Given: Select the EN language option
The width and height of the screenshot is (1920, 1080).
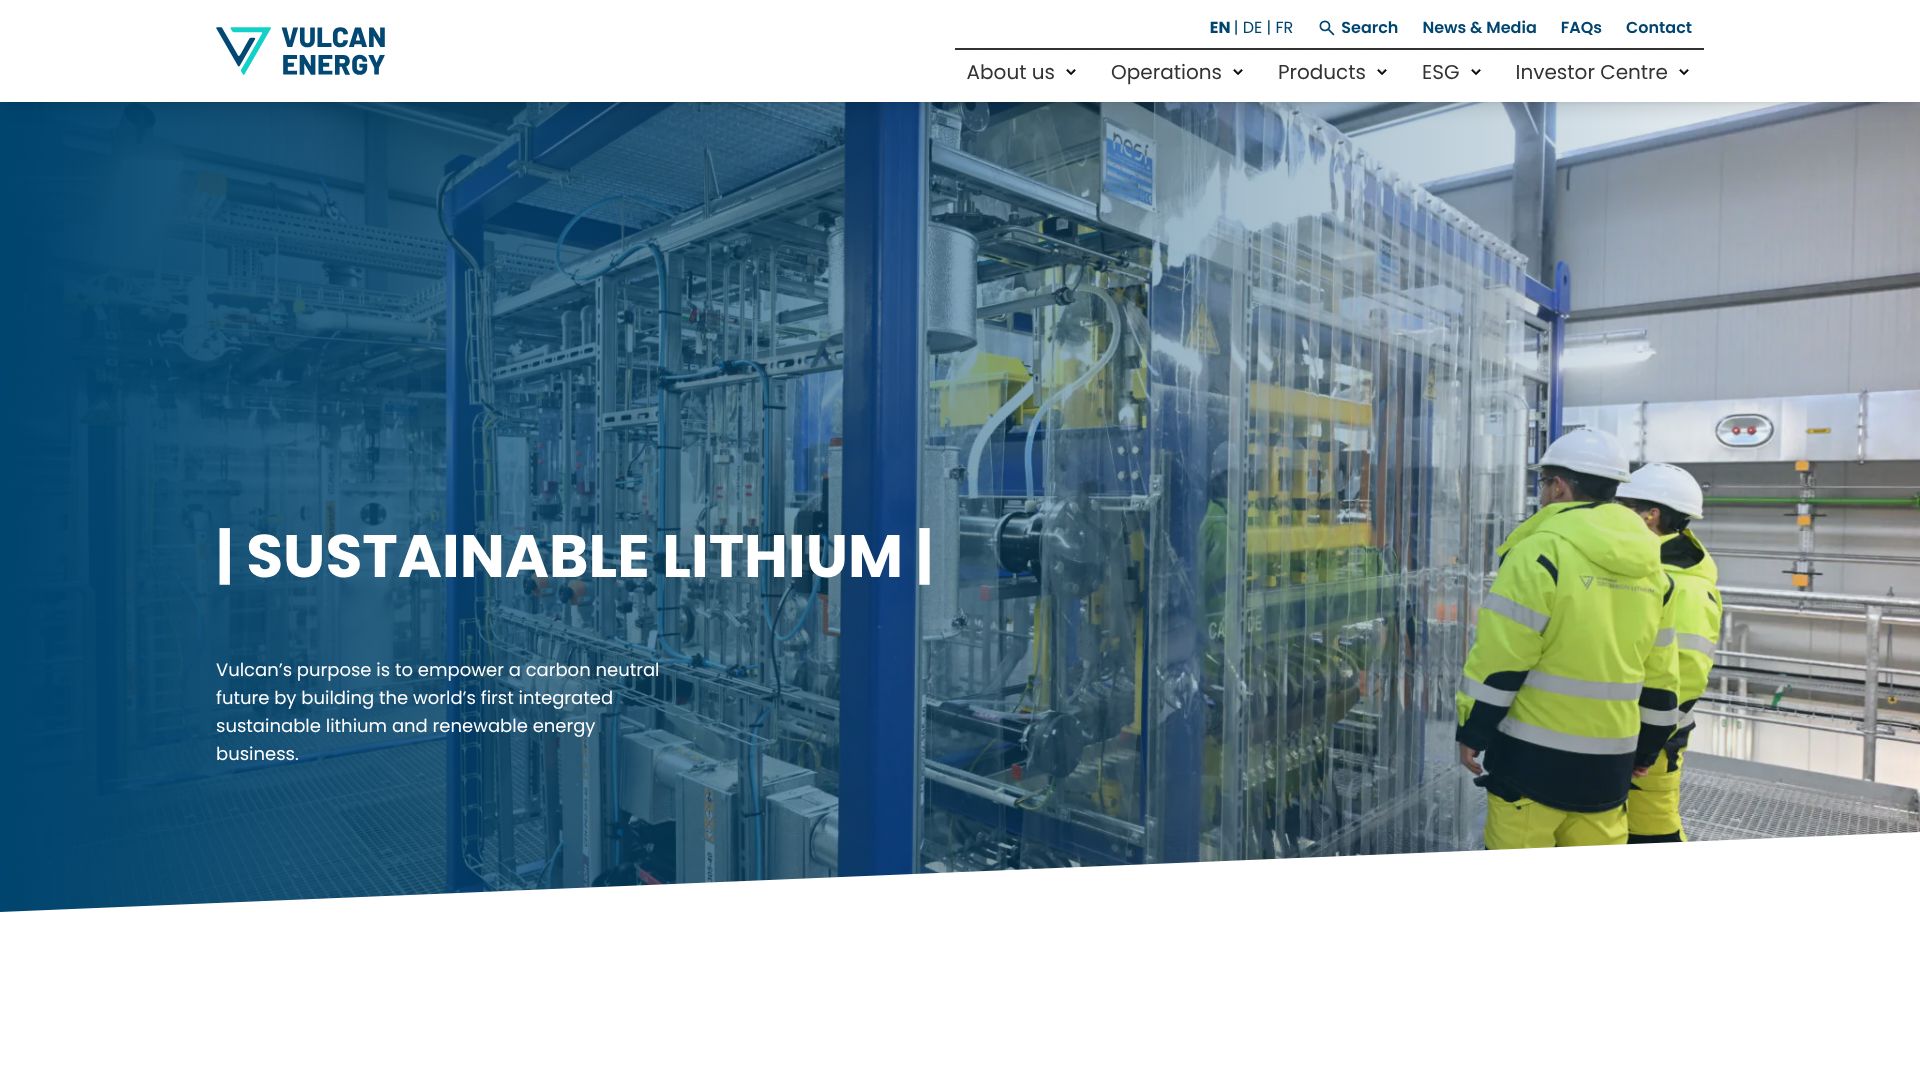Looking at the screenshot, I should tap(1219, 28).
